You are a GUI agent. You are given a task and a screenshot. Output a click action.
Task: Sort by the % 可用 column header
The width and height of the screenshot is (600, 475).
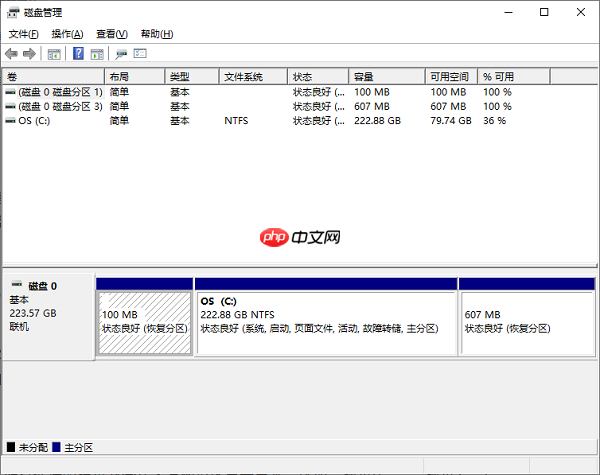(514, 77)
